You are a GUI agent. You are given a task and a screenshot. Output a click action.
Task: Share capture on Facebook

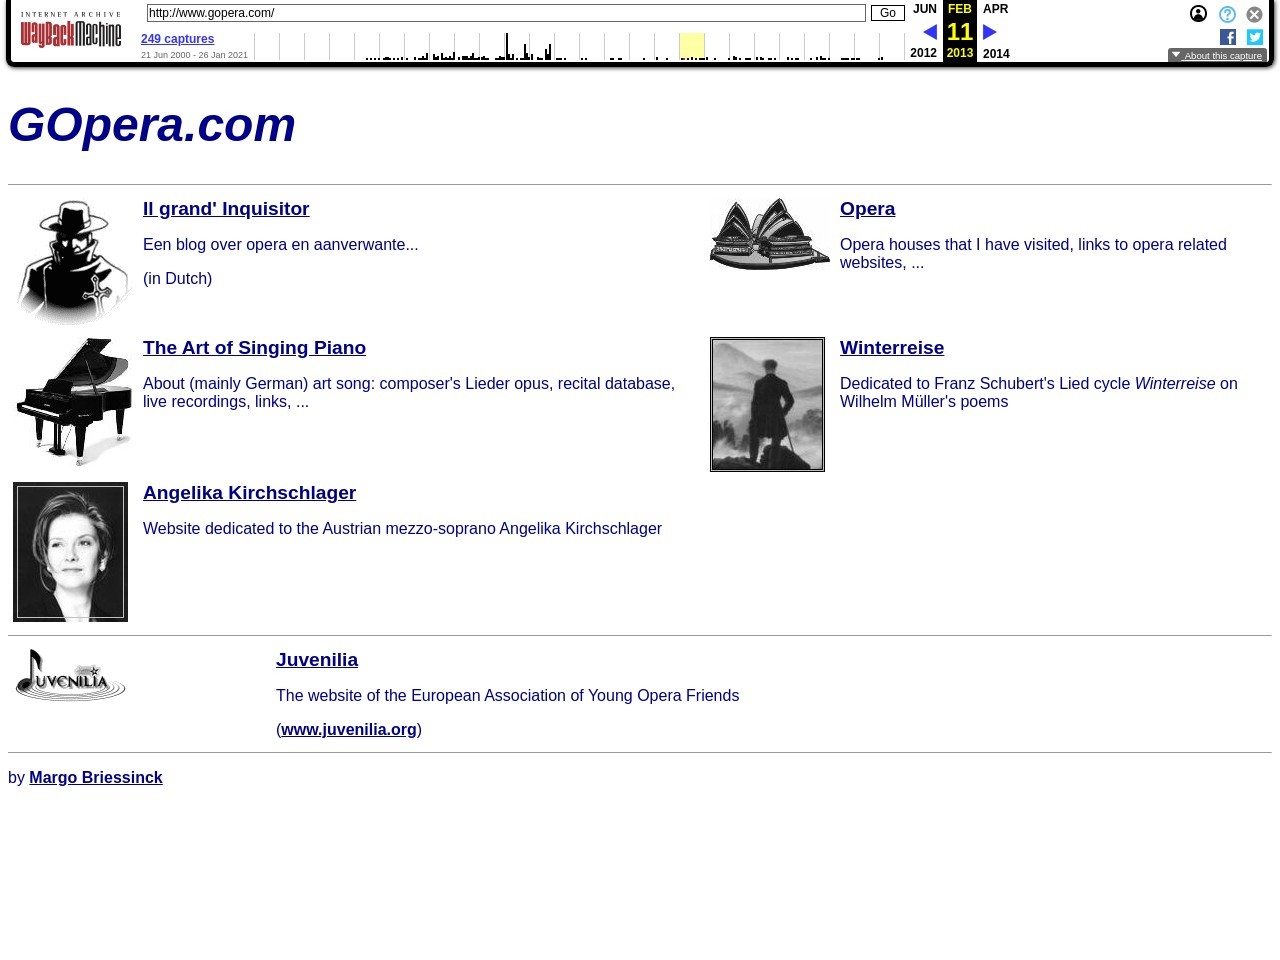1228,37
